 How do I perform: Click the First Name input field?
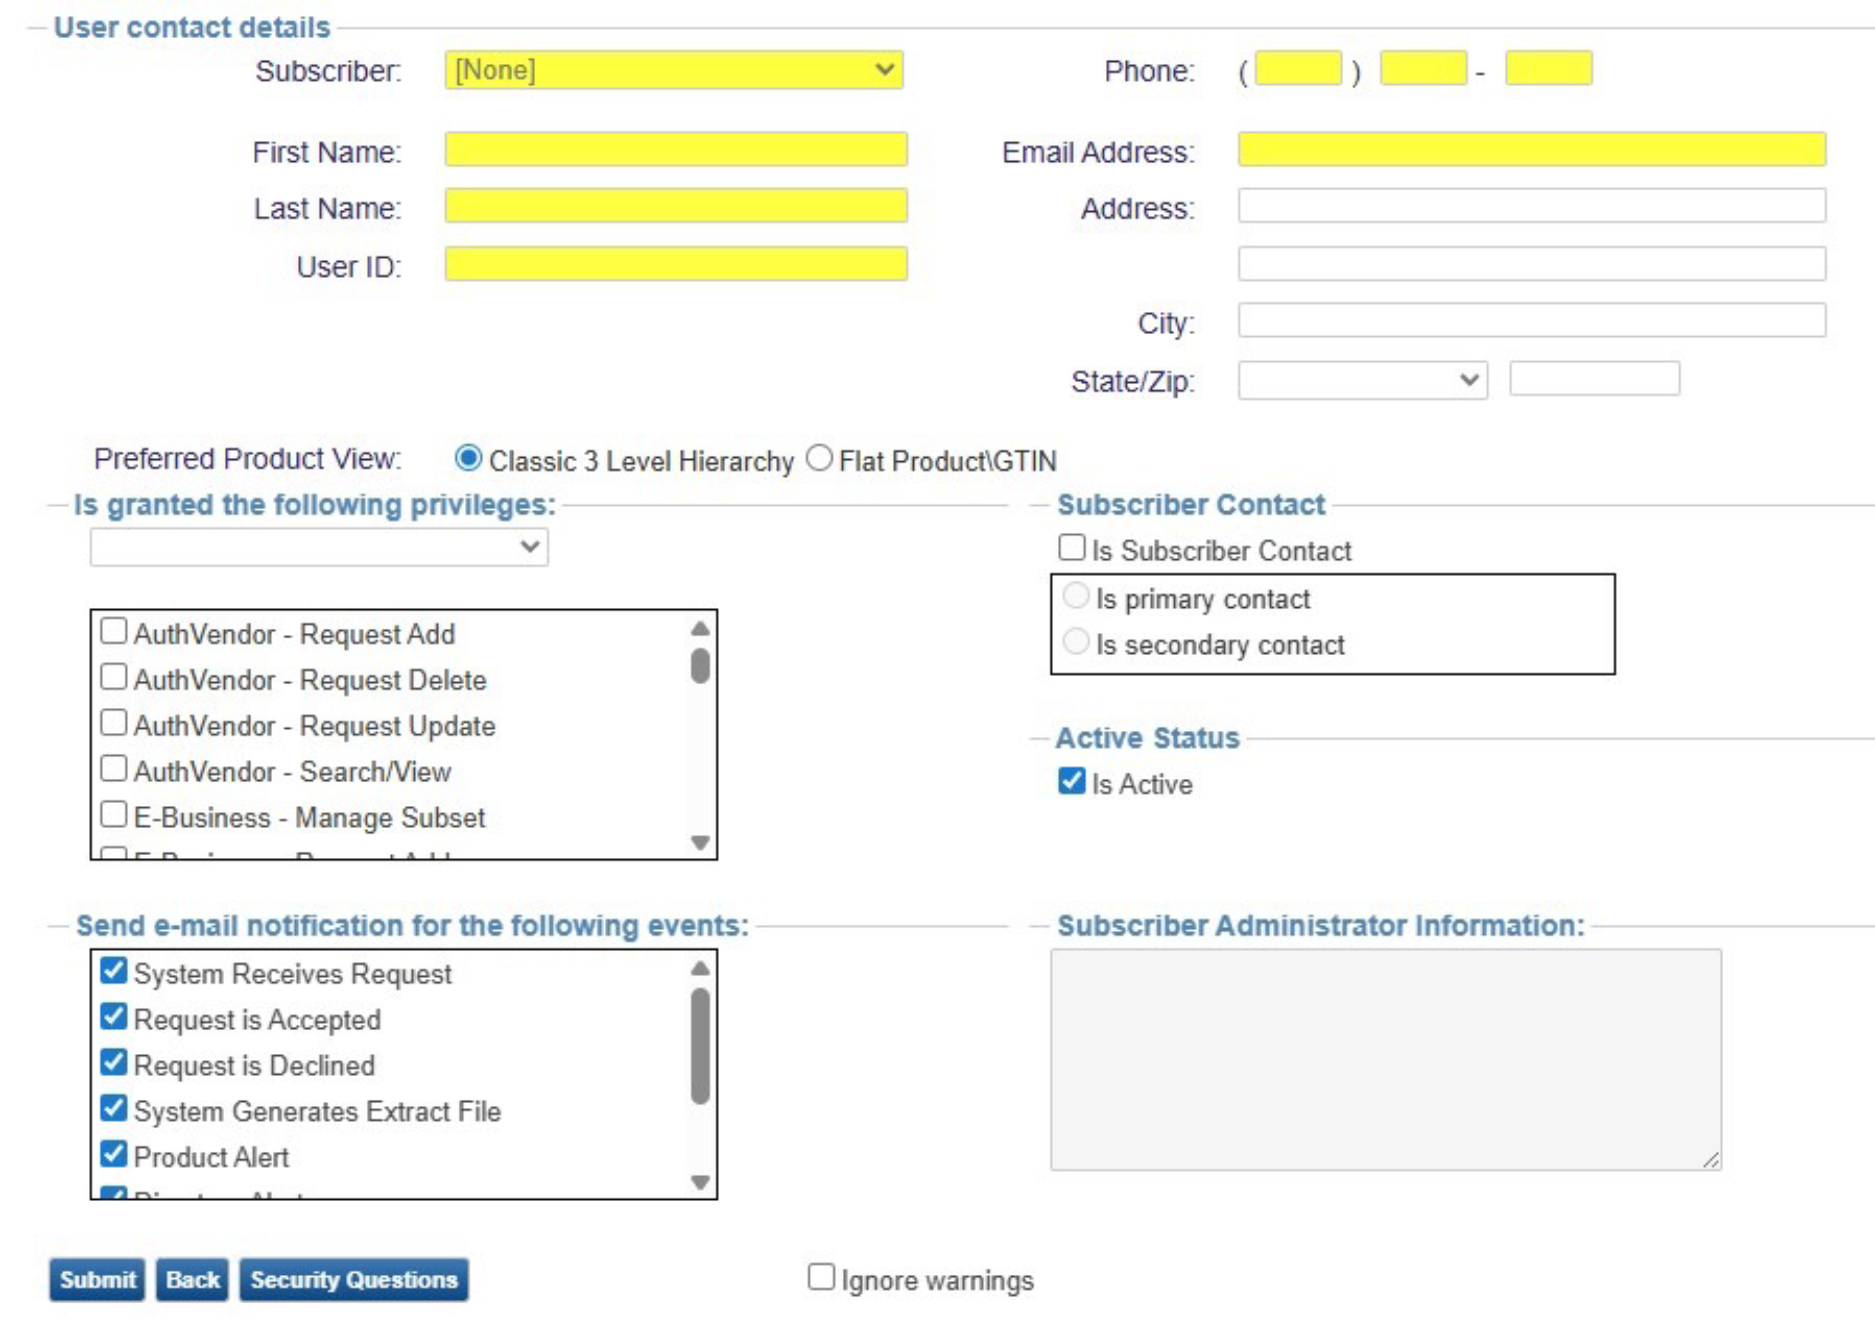[x=676, y=150]
